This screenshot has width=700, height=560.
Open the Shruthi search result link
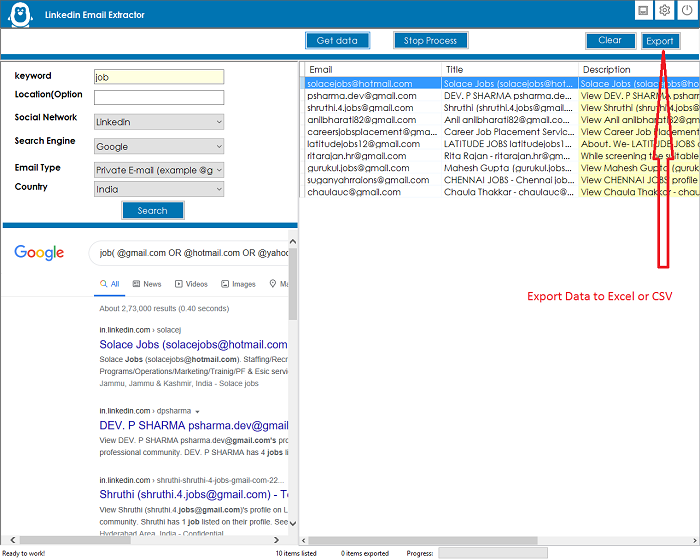[194, 495]
